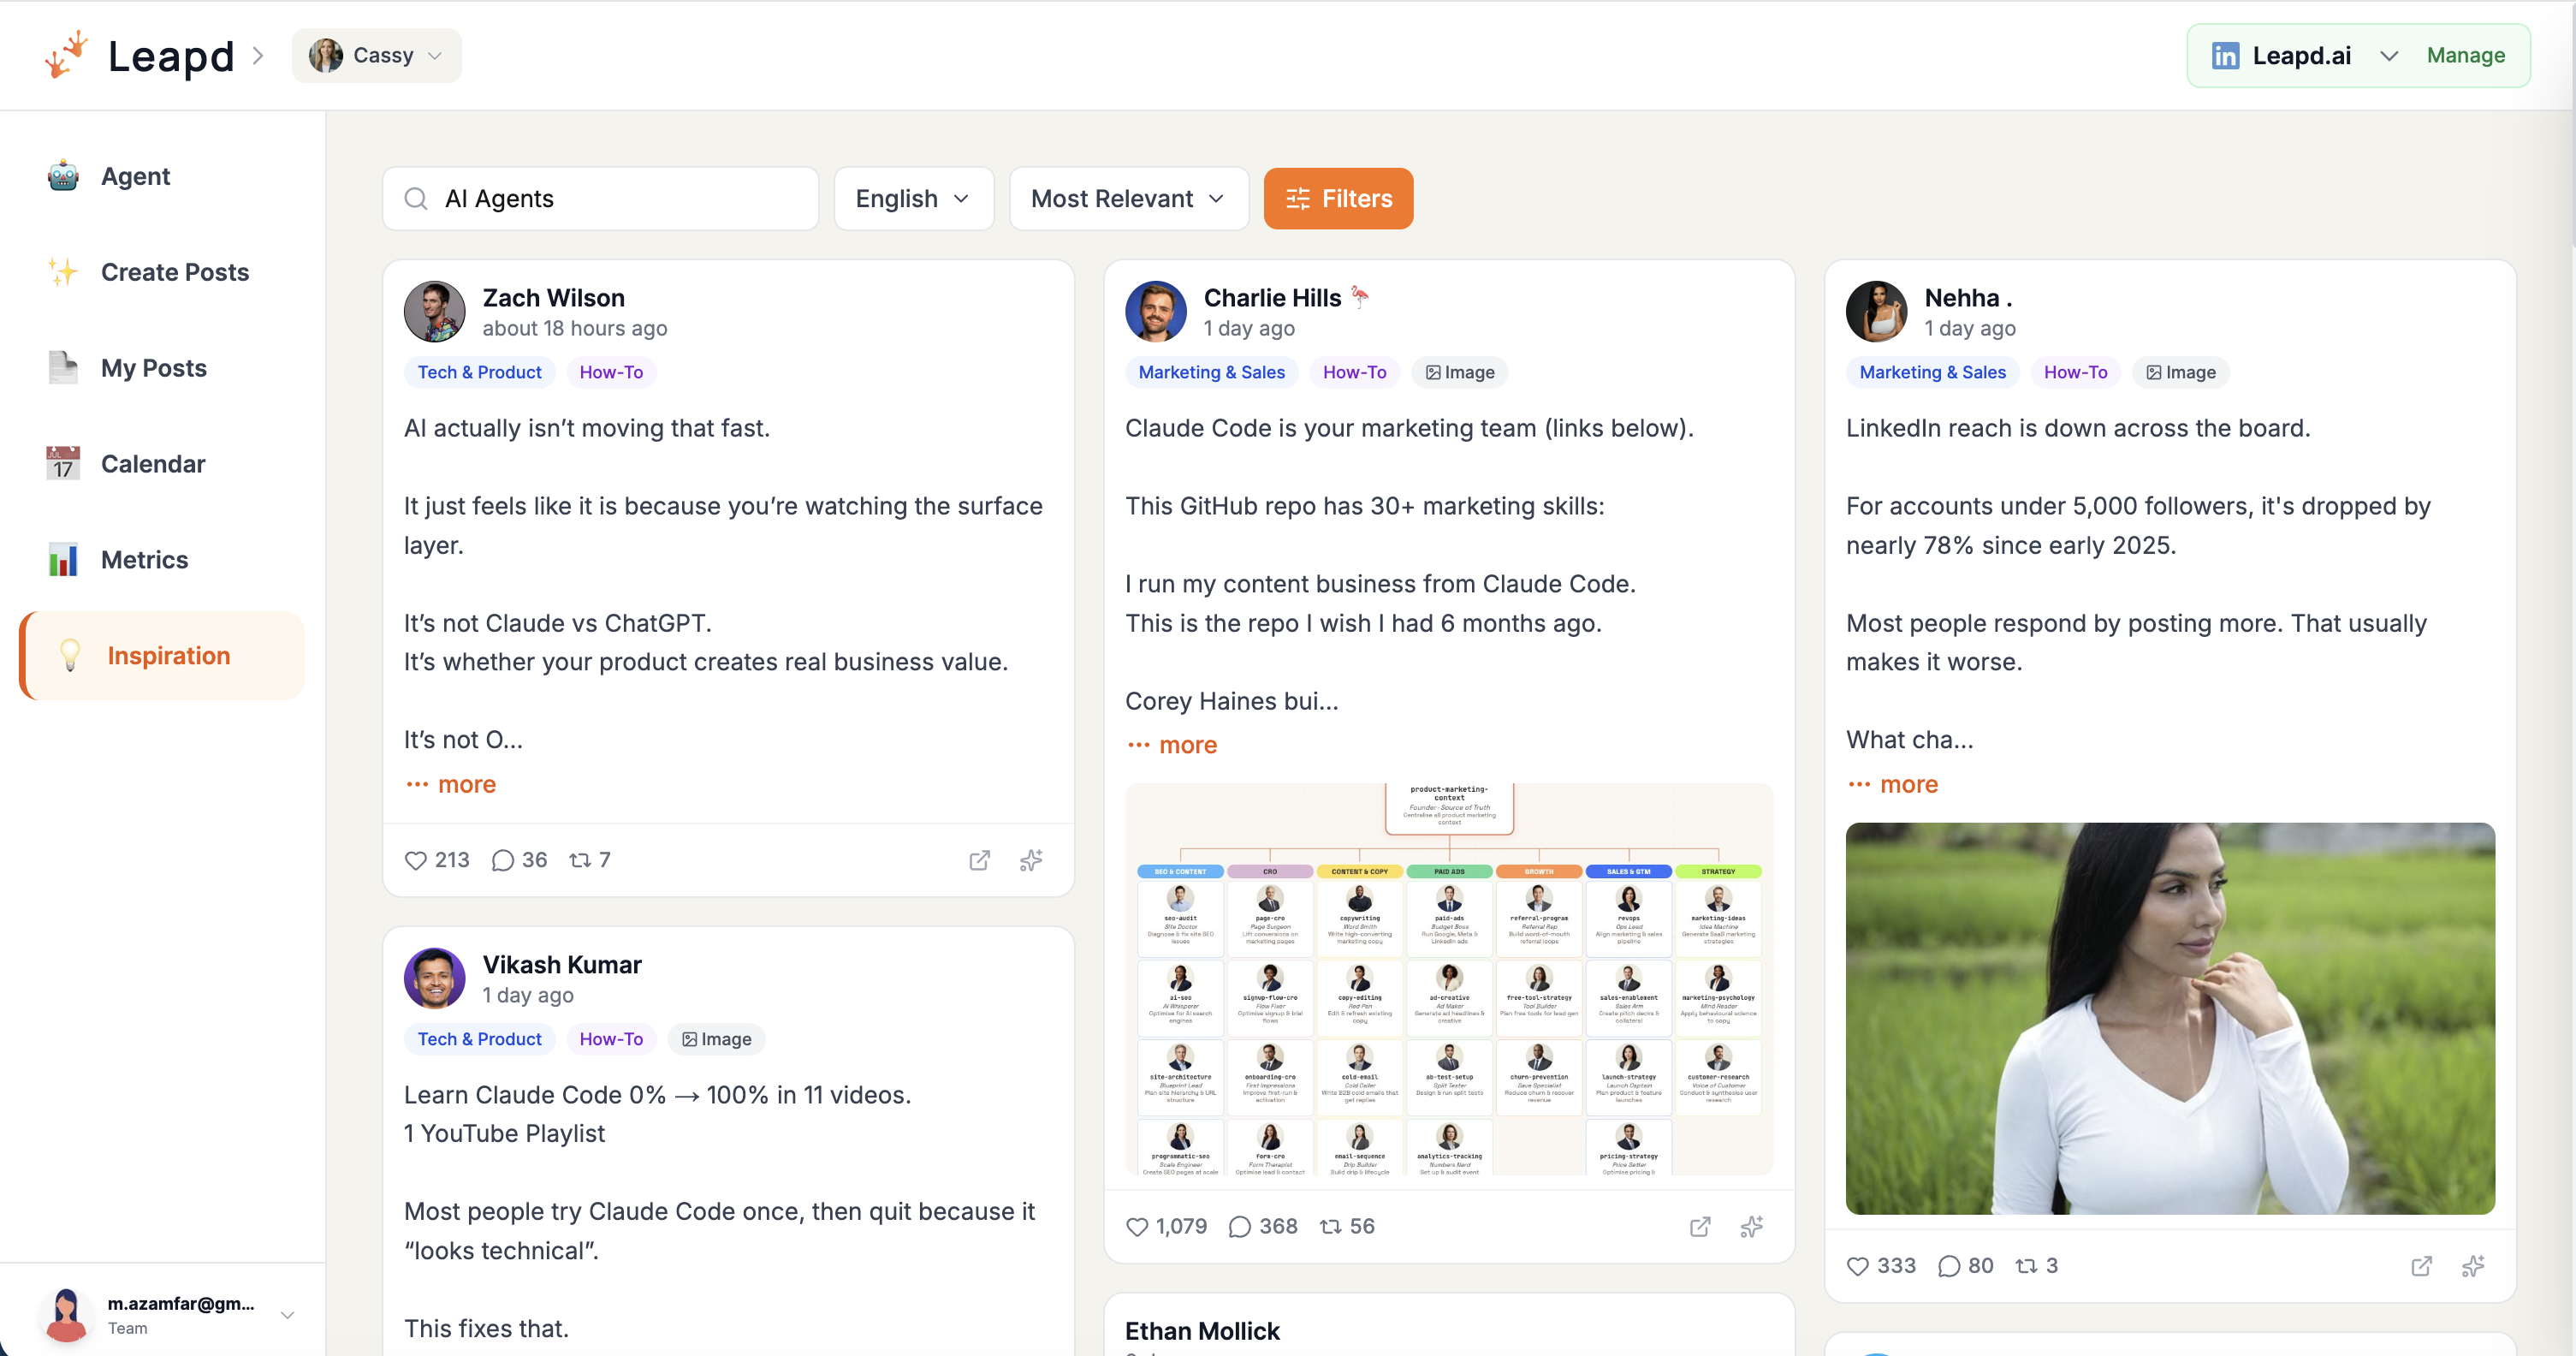2576x1356 pixels.
Task: Select the Inspiration tab
Action: (168, 655)
